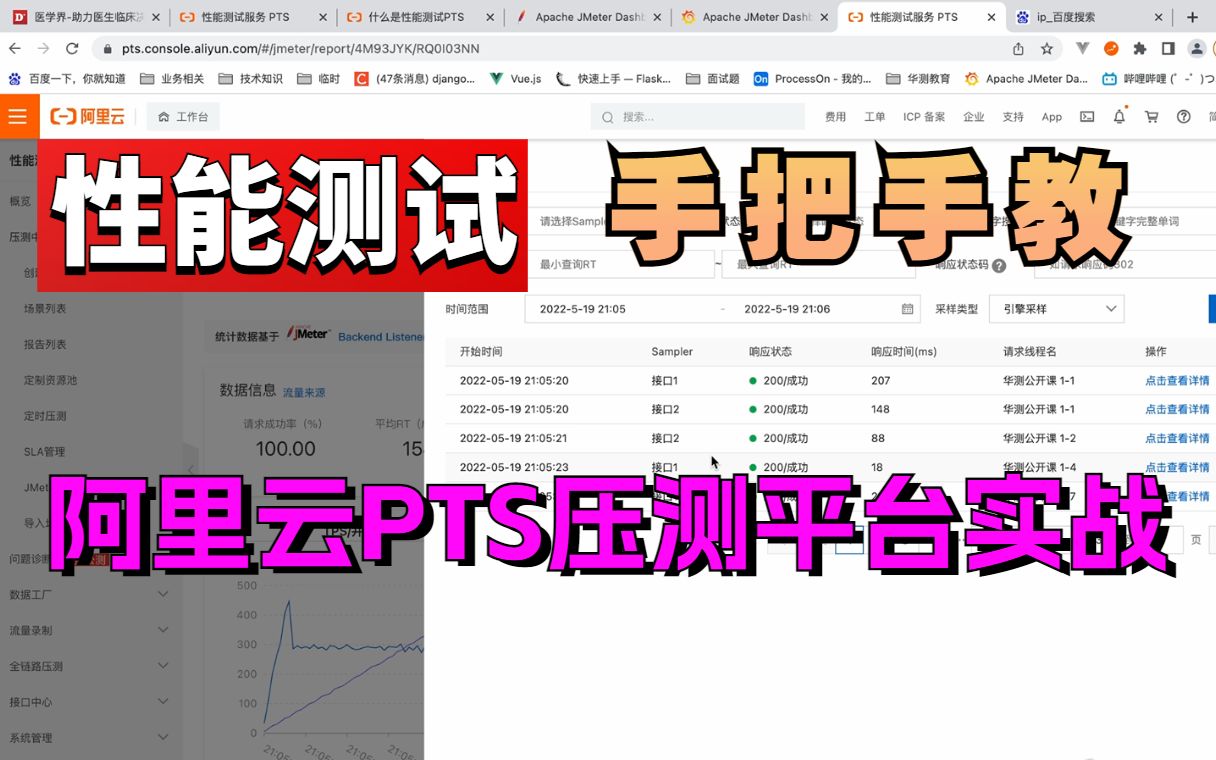Collapse the left sidebar with the arrow handle
The width and height of the screenshot is (1216, 760).
click(x=190, y=469)
